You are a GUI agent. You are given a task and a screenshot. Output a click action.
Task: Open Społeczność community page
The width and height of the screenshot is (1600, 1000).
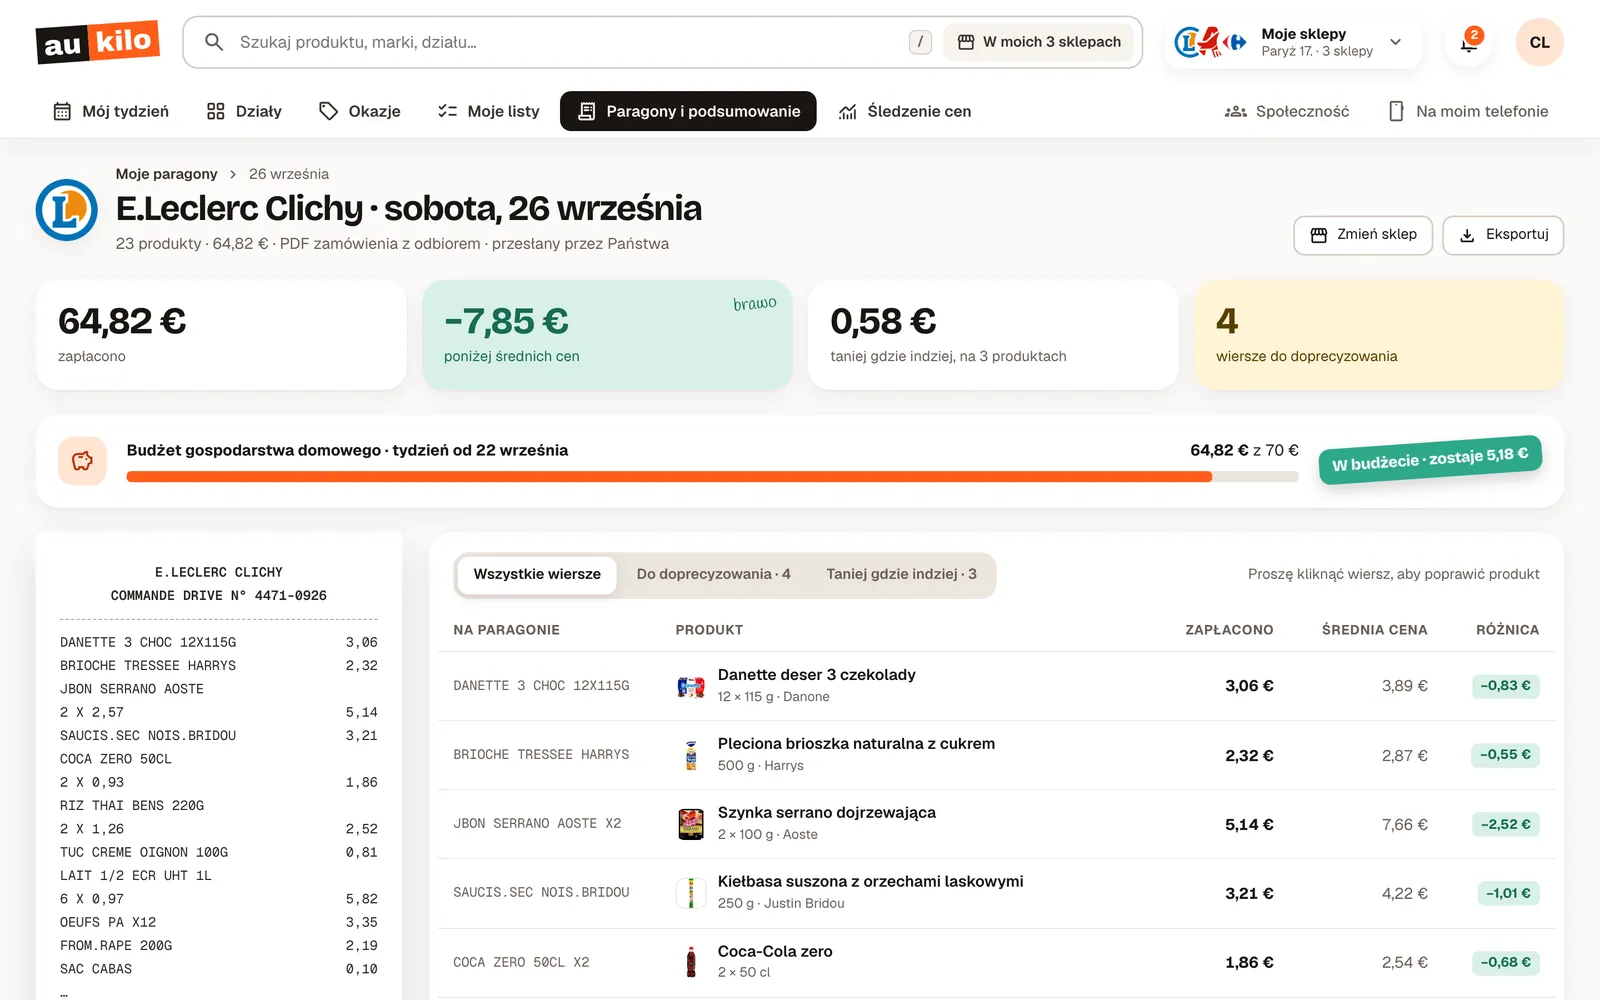coord(1287,111)
